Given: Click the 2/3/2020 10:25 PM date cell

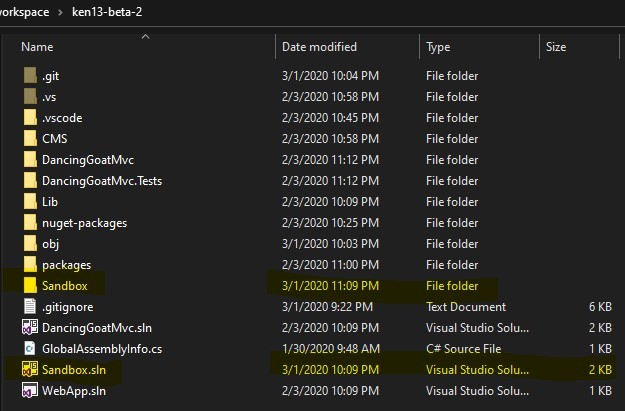Looking at the screenshot, I should click(330, 222).
